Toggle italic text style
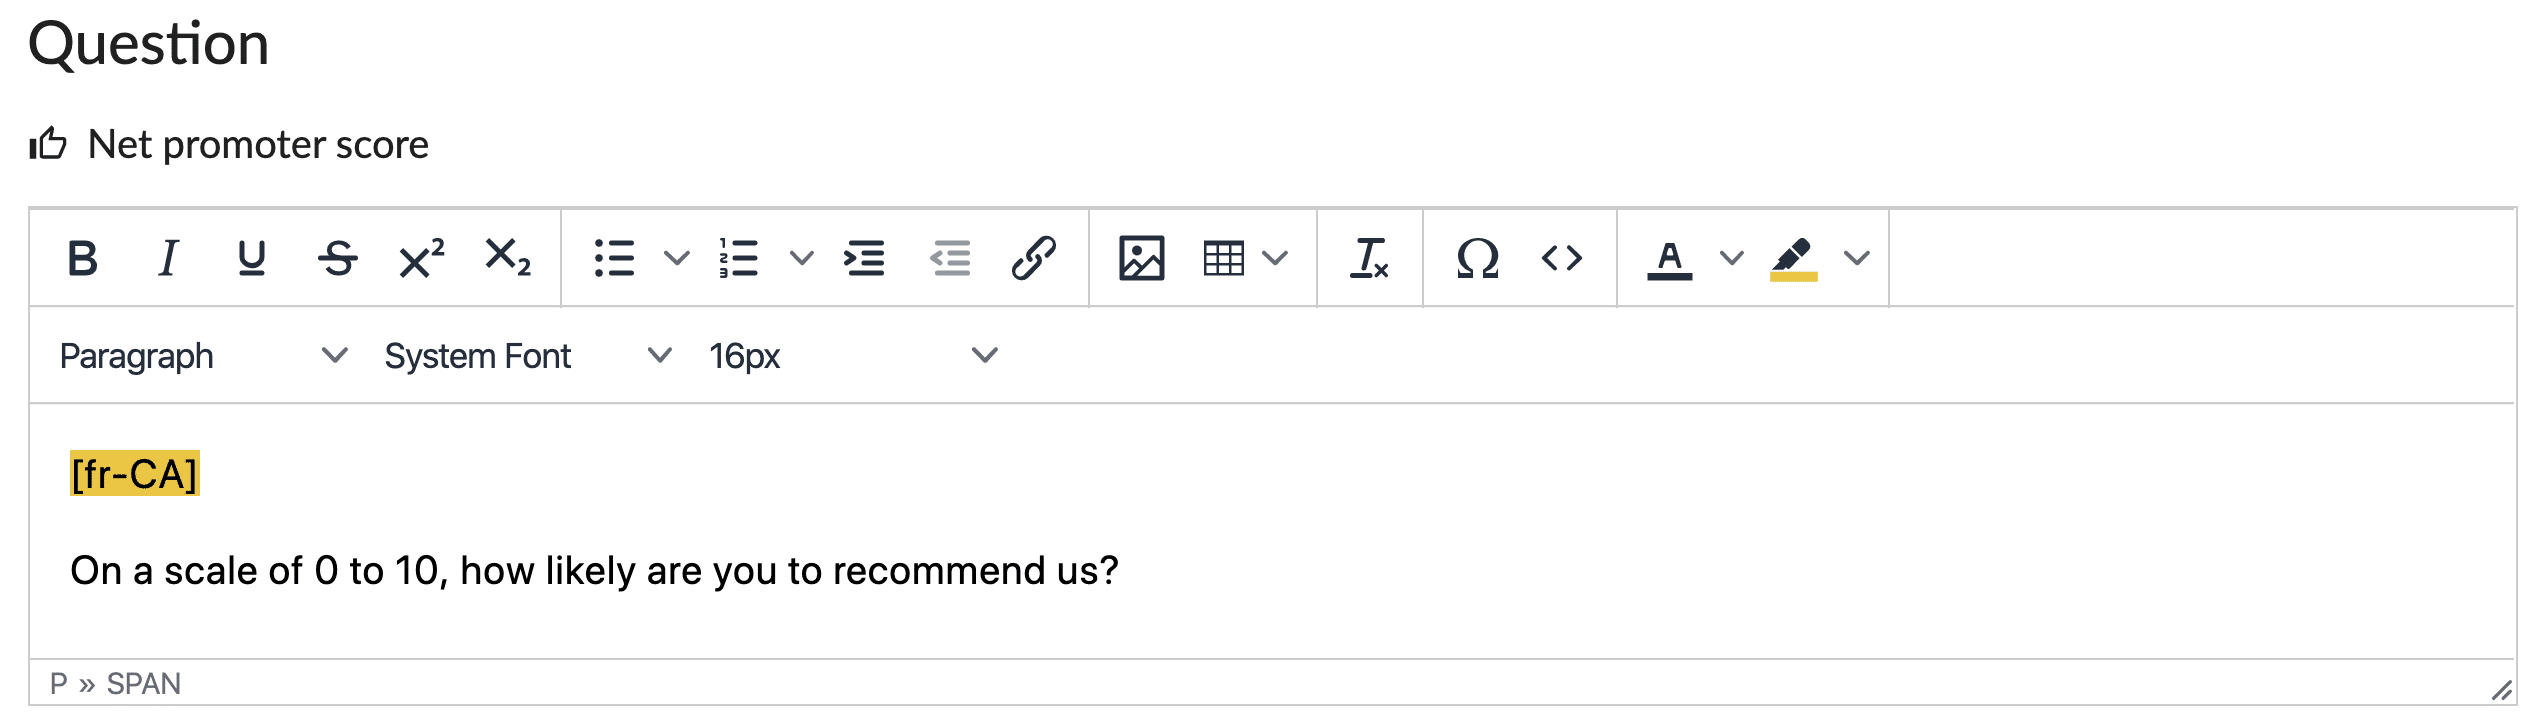This screenshot has width=2548, height=720. click(x=168, y=258)
